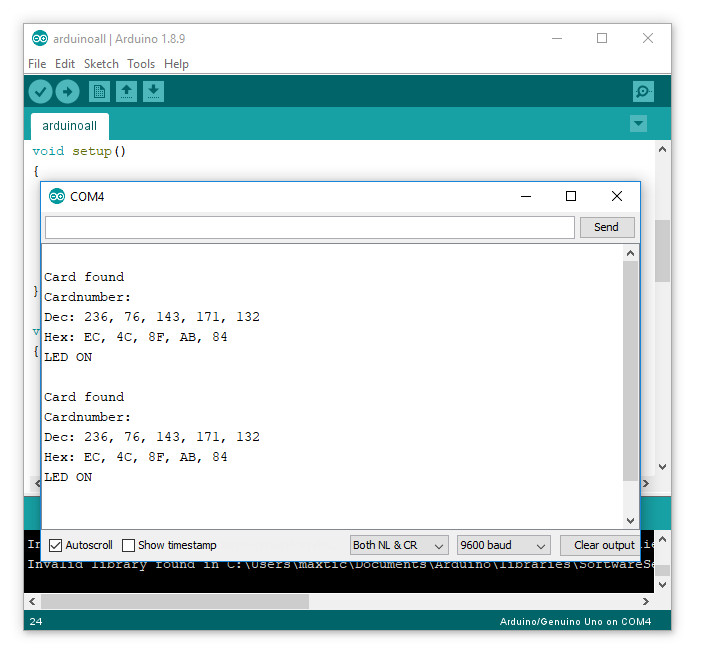
Task: Click code editor scrollbar up arrow
Action: point(662,149)
